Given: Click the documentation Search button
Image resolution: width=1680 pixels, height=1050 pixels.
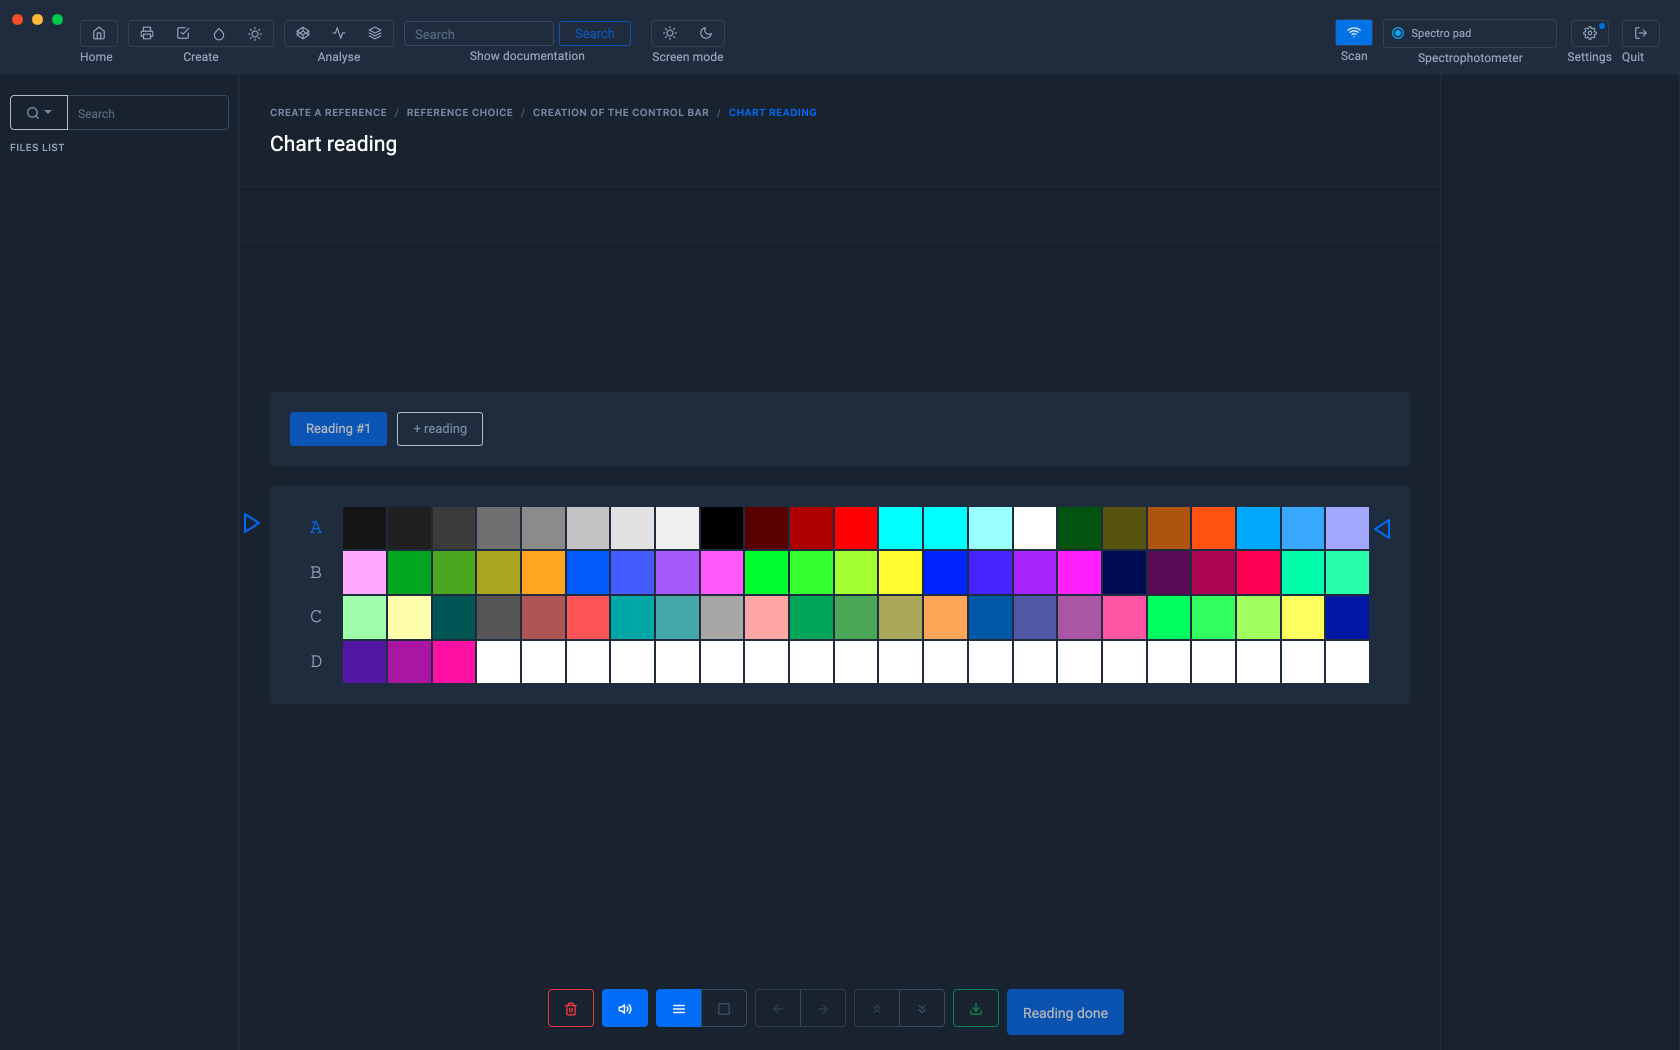Looking at the screenshot, I should 595,33.
